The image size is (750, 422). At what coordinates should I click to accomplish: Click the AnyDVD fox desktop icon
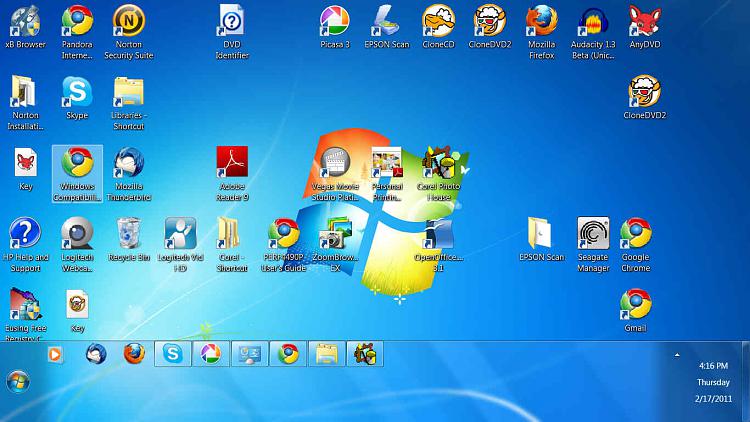pos(644,21)
